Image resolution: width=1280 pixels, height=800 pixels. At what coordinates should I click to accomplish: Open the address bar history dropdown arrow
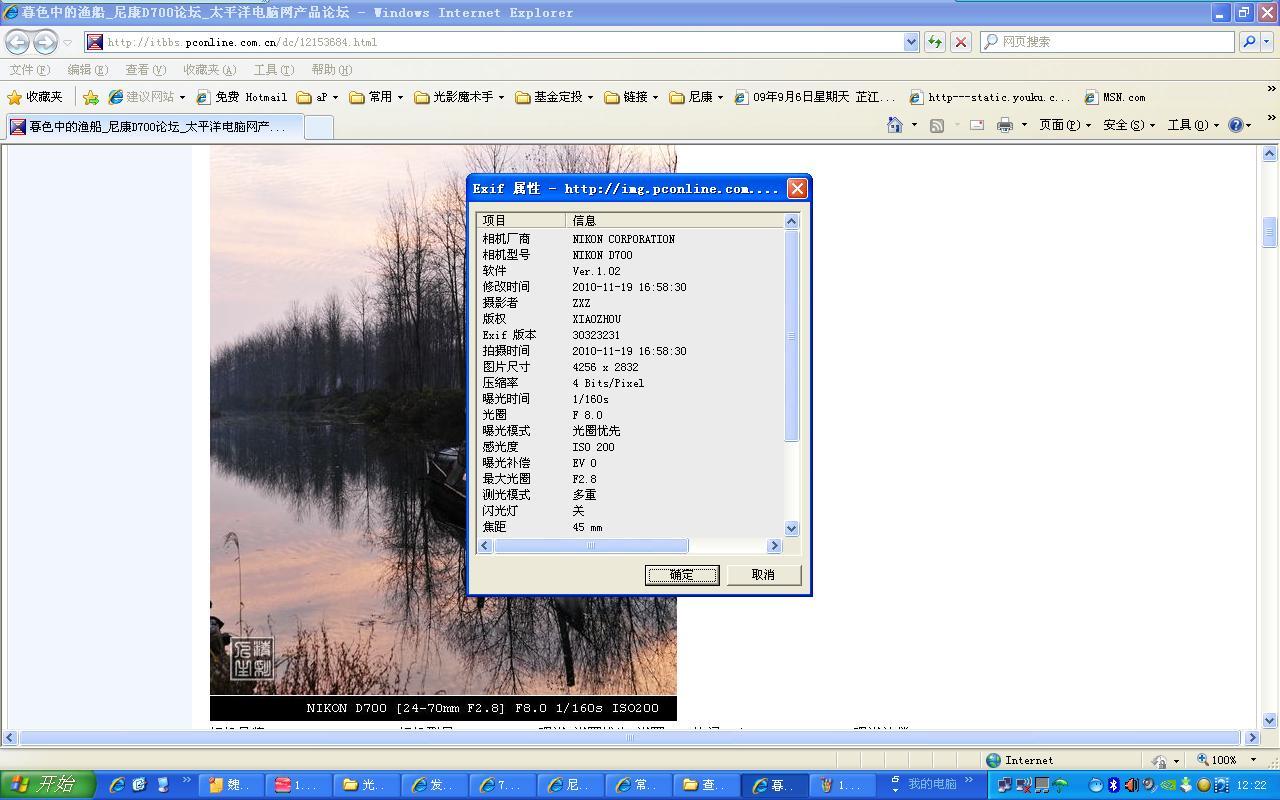coord(911,42)
